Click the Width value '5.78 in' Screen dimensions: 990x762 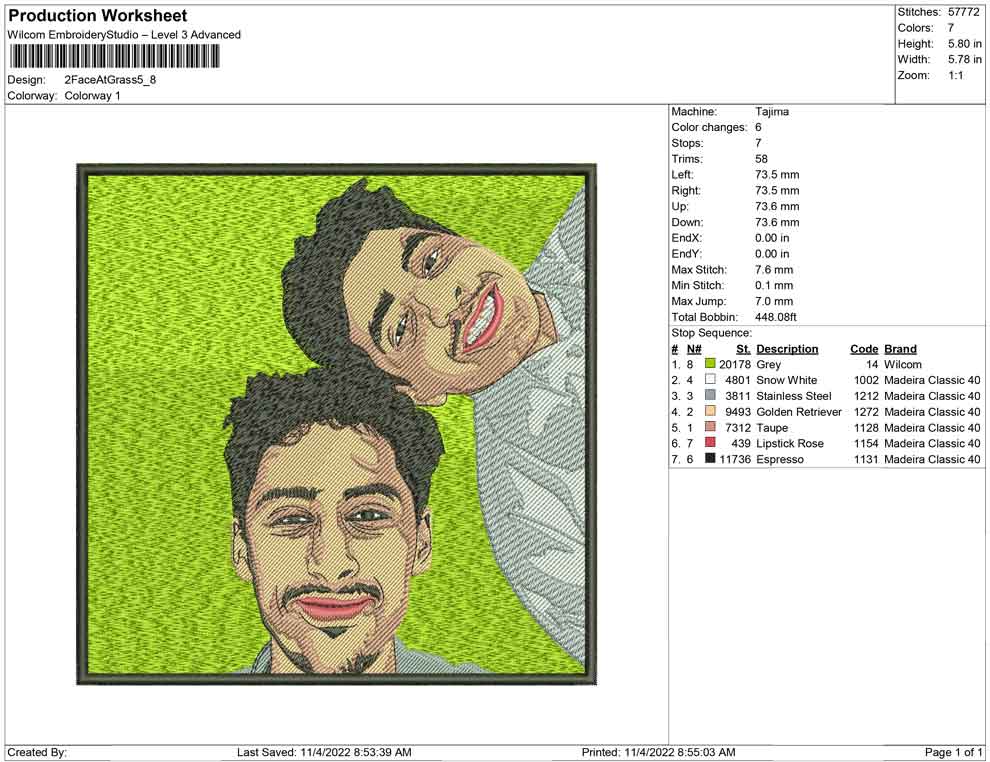point(965,59)
